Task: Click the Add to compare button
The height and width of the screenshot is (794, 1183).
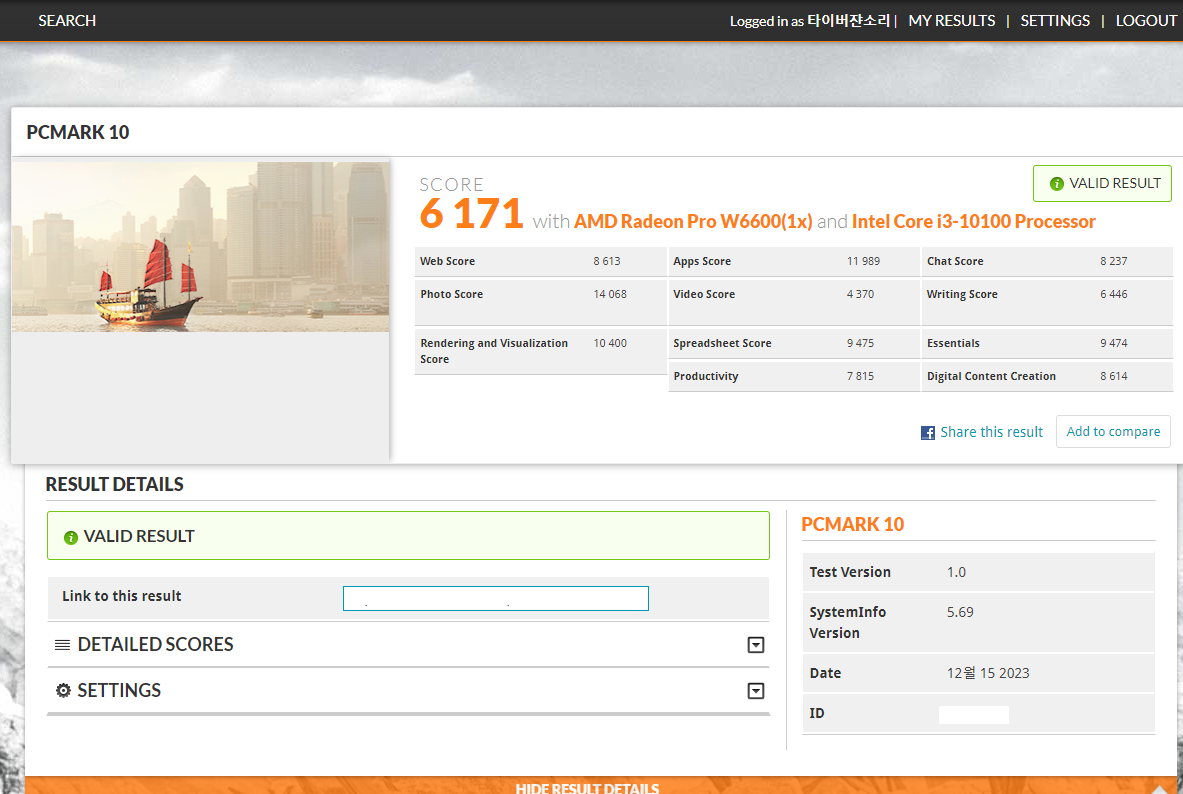Action: (x=1113, y=431)
